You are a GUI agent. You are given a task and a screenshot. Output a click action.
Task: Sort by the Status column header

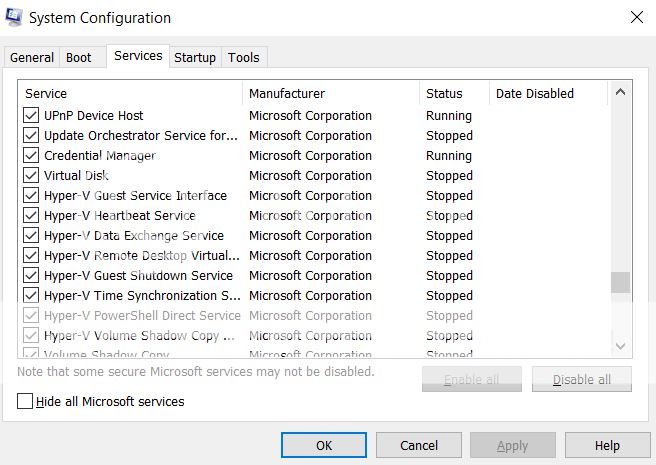tap(454, 93)
